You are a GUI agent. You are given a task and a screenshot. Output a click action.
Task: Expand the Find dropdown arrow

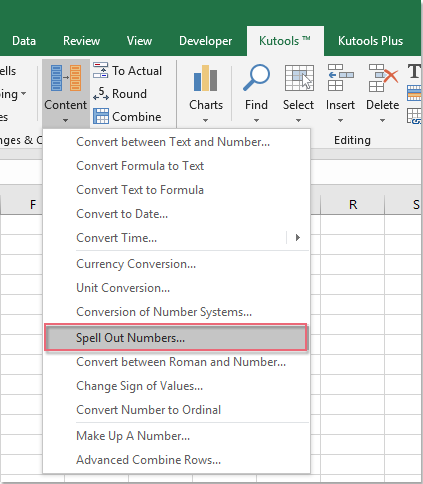256,120
